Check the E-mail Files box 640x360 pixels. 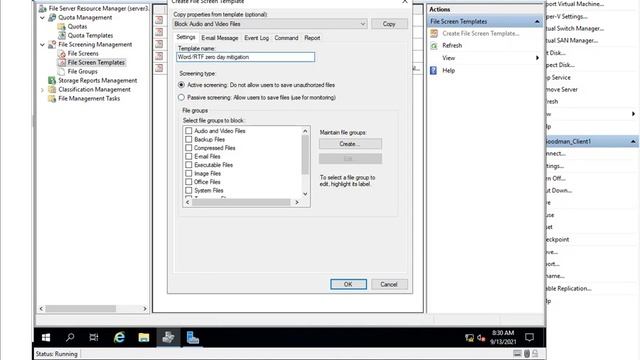tap(189, 156)
